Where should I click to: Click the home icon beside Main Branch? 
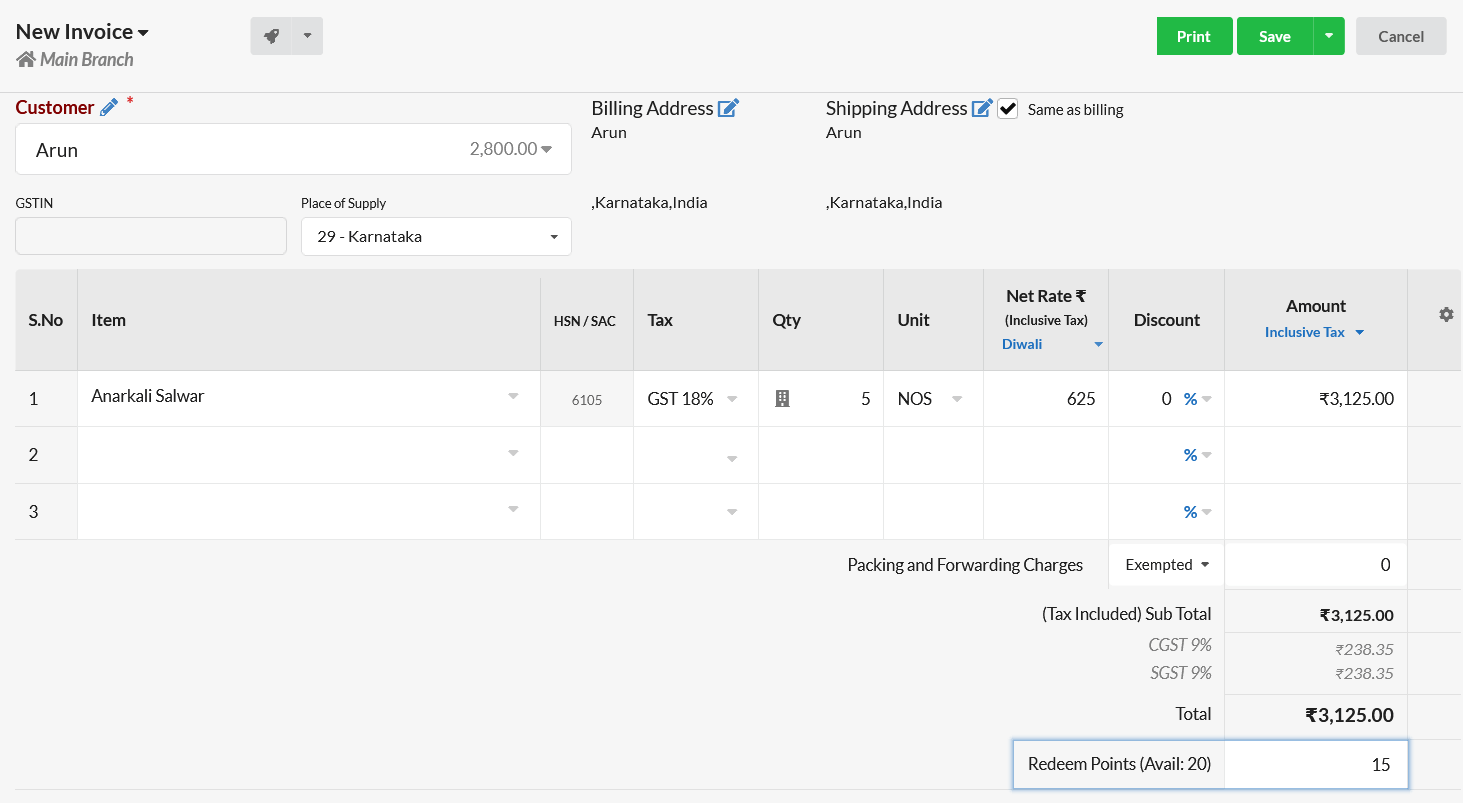26,60
